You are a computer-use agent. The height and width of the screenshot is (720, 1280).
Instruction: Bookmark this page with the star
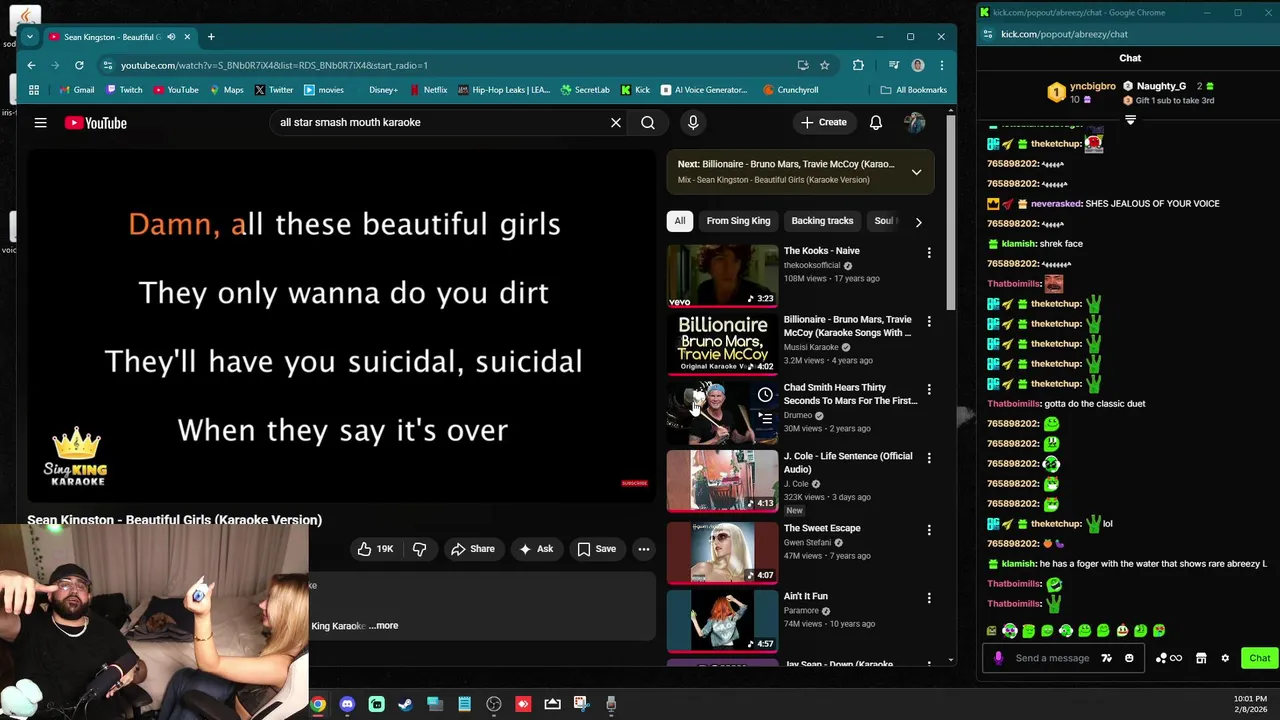[x=824, y=65]
